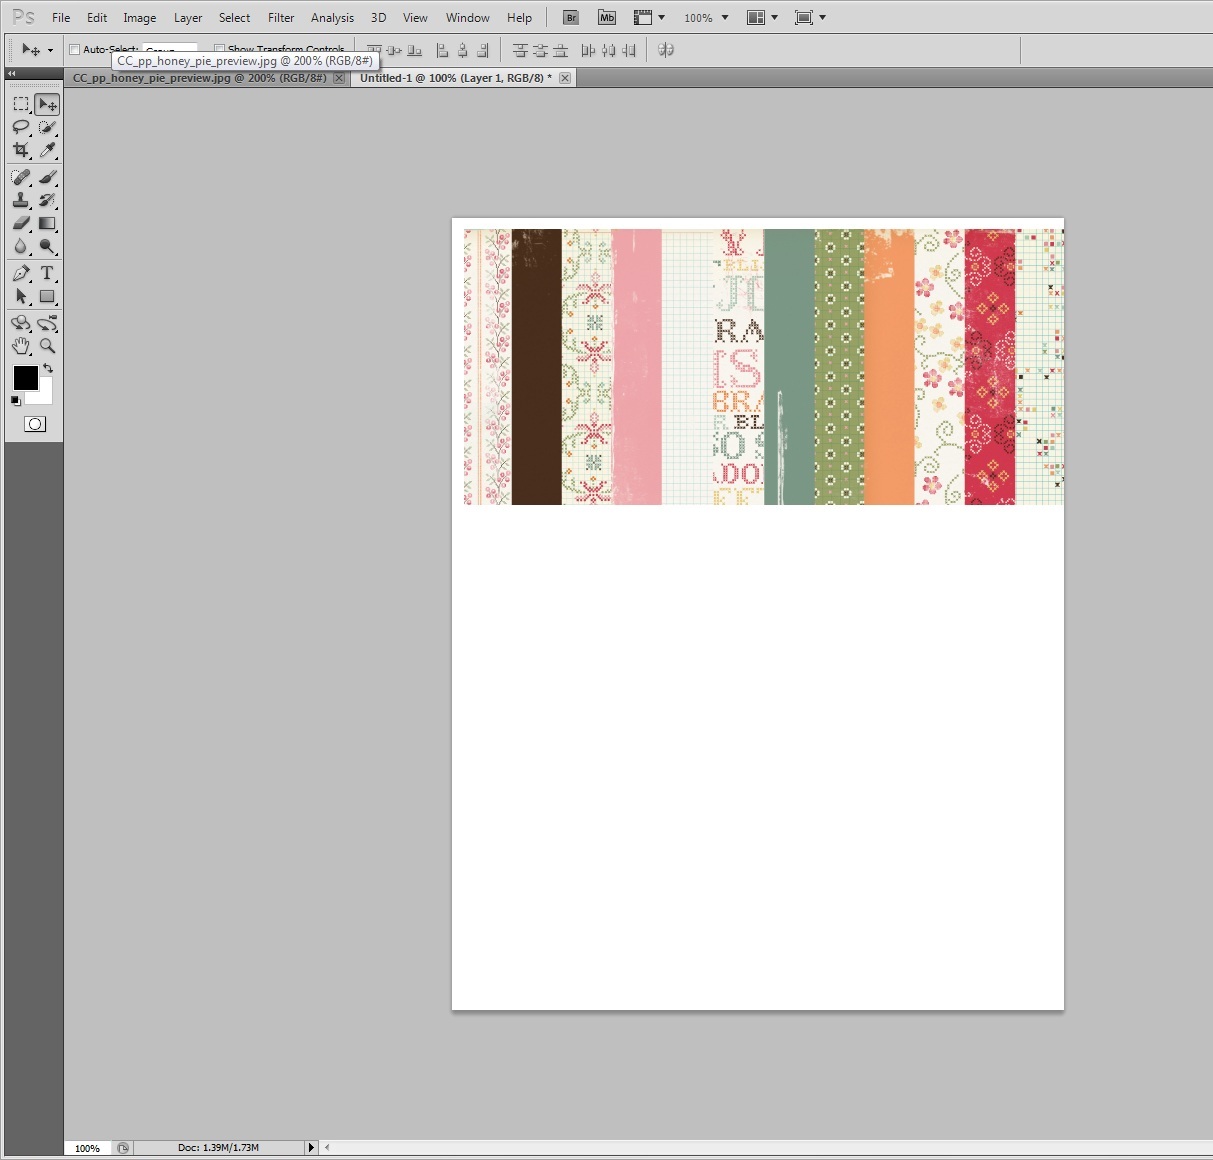Activate the Zoom tool

(47, 346)
